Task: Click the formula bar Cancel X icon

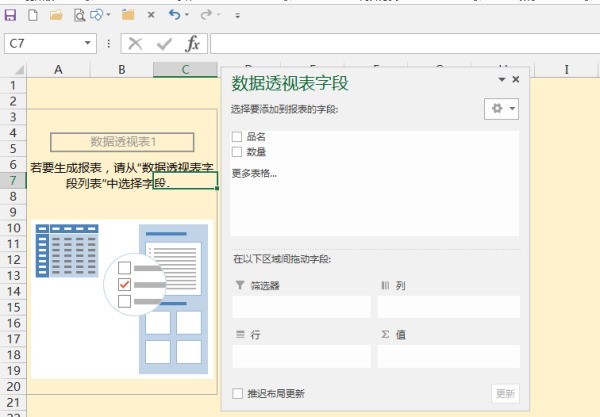Action: (x=135, y=44)
